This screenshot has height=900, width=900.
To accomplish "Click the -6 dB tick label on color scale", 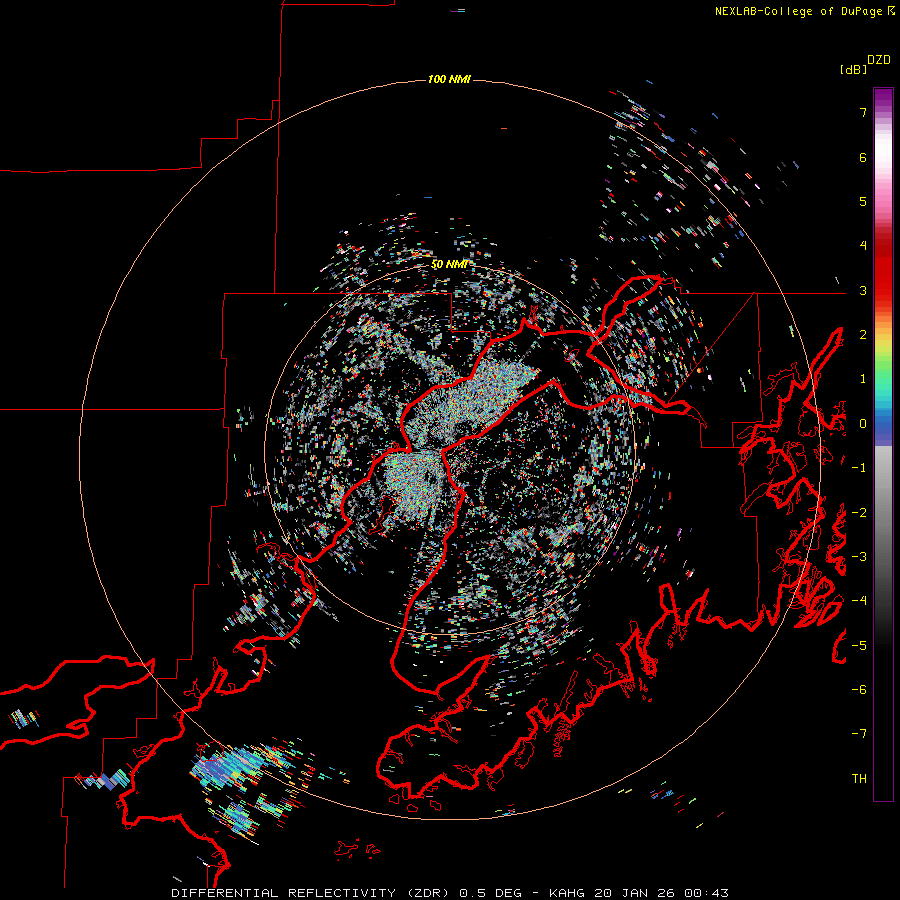I will point(859,690).
